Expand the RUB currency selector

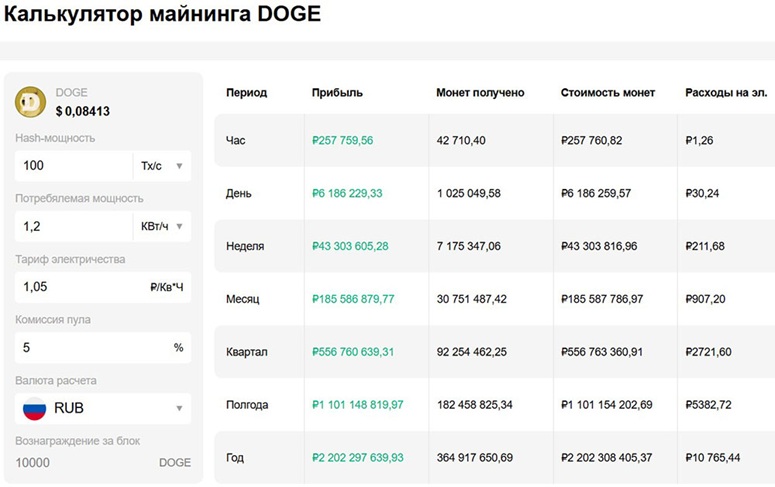click(103, 408)
